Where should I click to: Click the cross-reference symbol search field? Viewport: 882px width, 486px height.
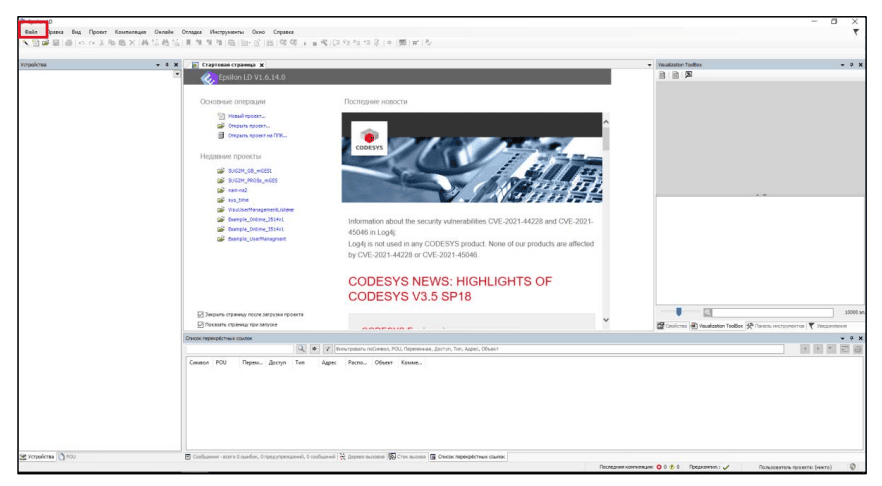tap(240, 349)
